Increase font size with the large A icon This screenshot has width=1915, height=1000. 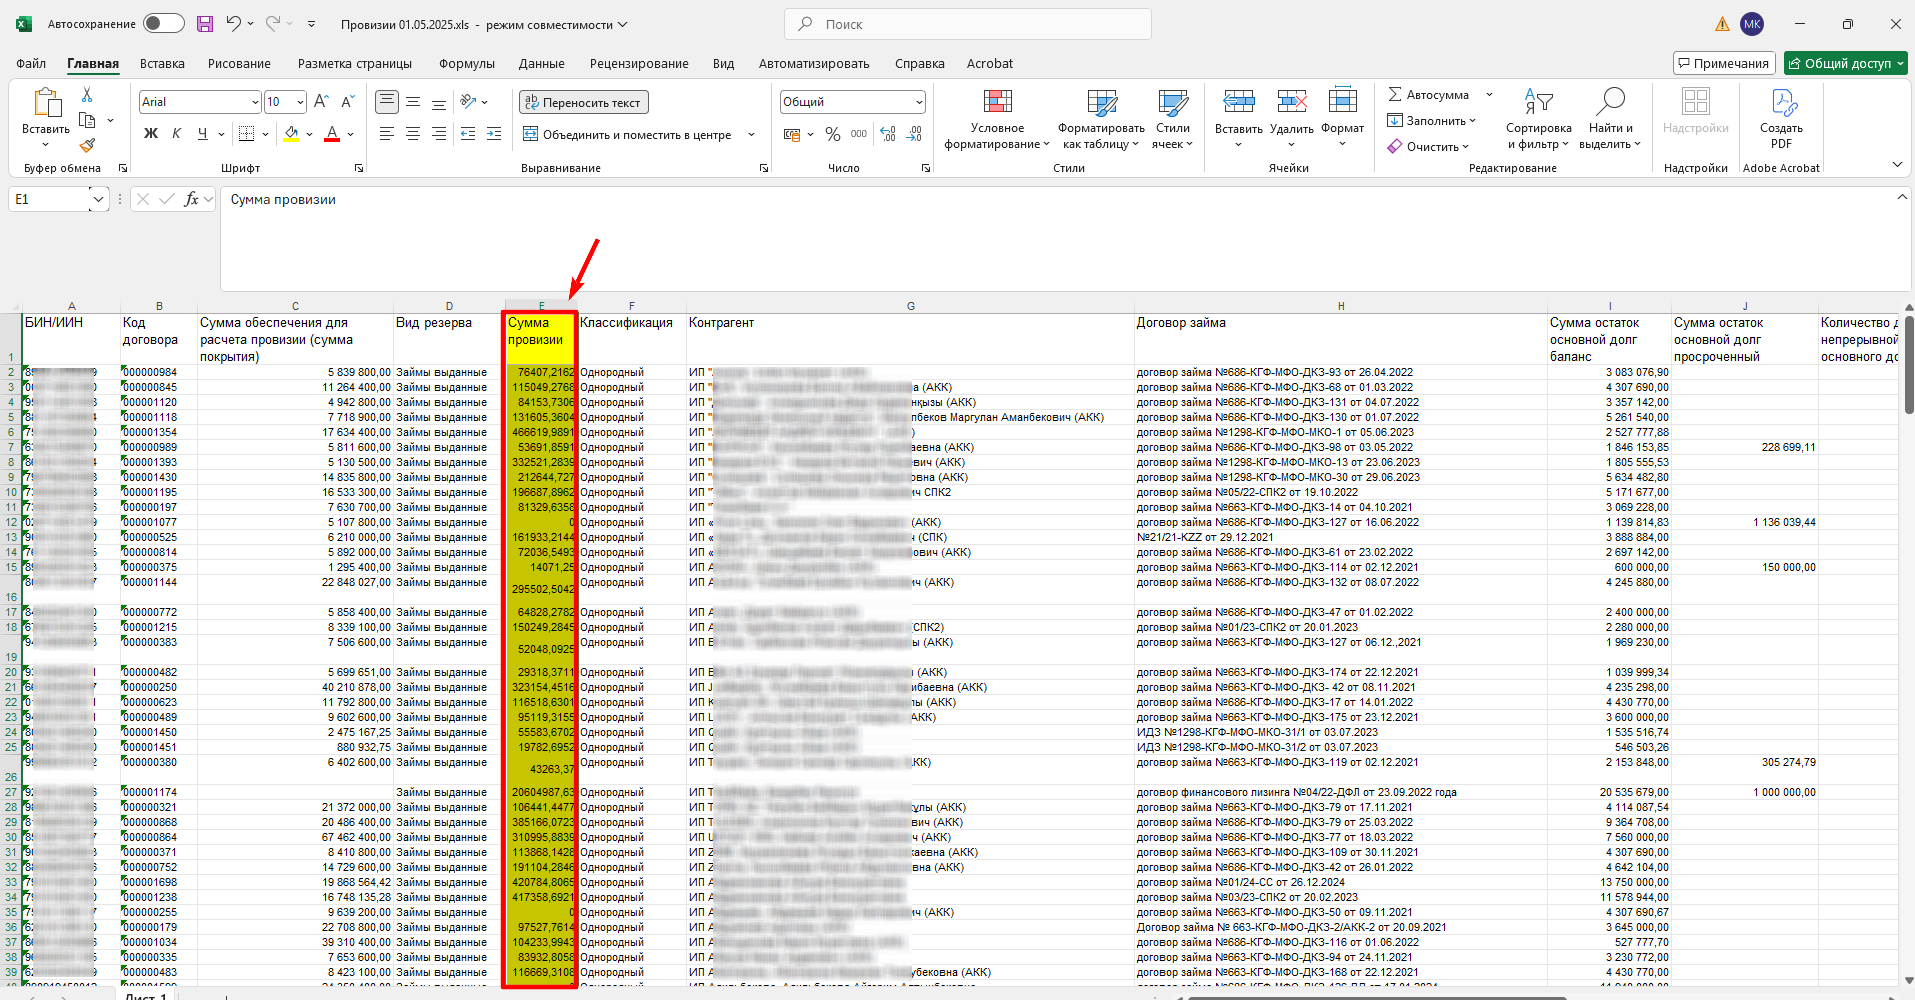pos(321,102)
